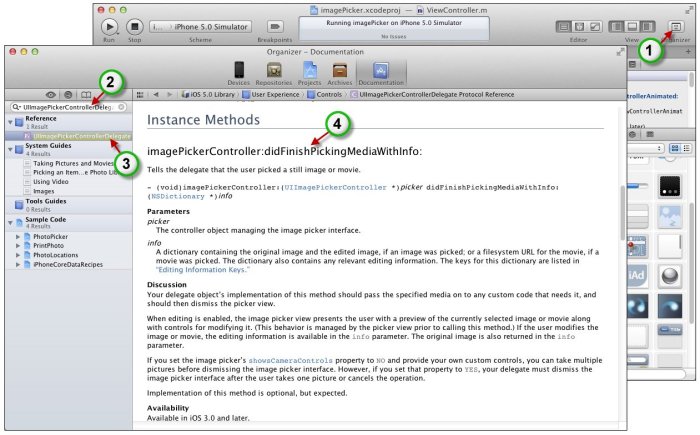Select the Documentation tab in Organizer

381,74
